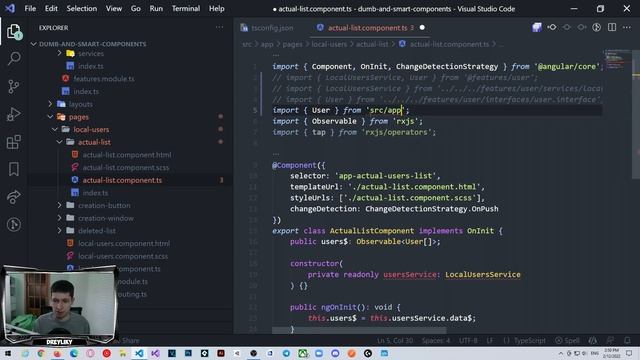Screen dimensions: 640x360
Task: Click the editor minimap preview
Action: (x=617, y=60)
